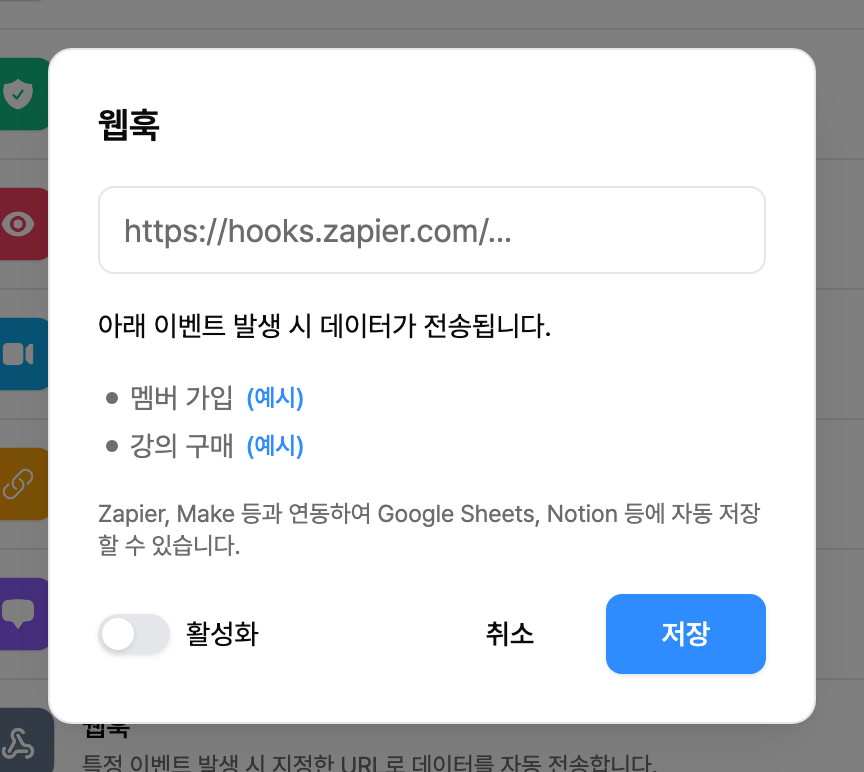Click the dimmed backdrop right of the dialog

pyautogui.click(x=840, y=386)
